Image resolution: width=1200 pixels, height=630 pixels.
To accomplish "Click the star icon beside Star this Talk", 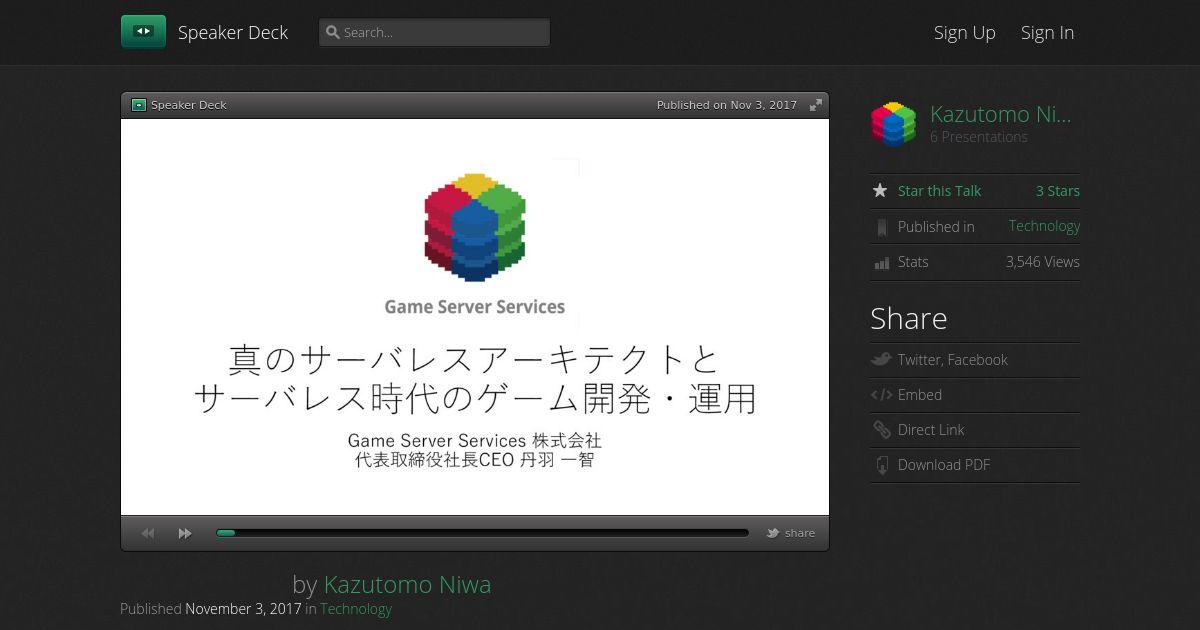I will tap(880, 190).
